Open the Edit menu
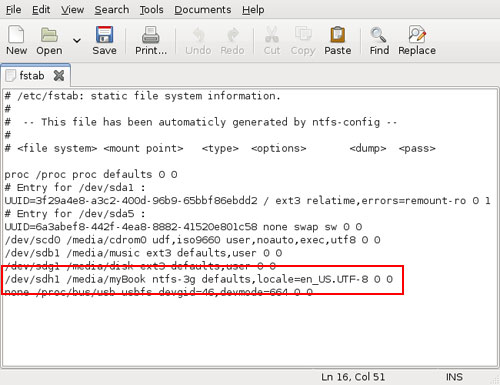Screen dimensions: 500x385 [x=41, y=10]
